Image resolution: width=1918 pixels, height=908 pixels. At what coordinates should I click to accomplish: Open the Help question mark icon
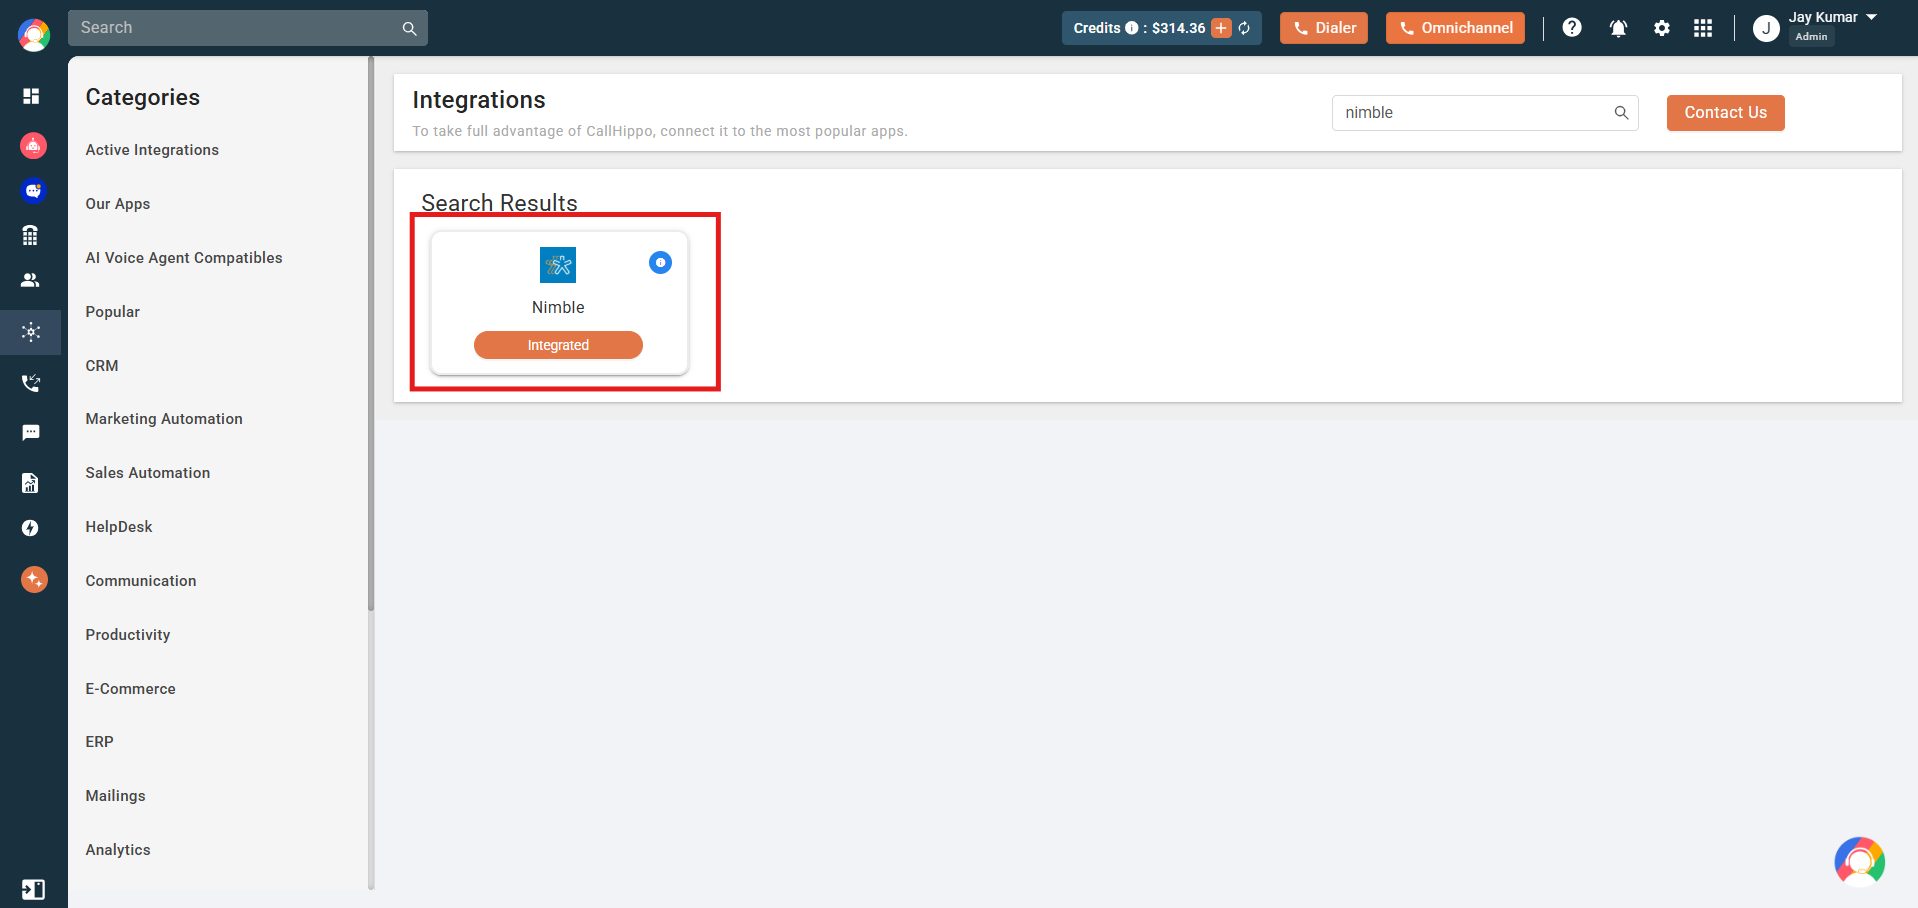click(x=1572, y=28)
